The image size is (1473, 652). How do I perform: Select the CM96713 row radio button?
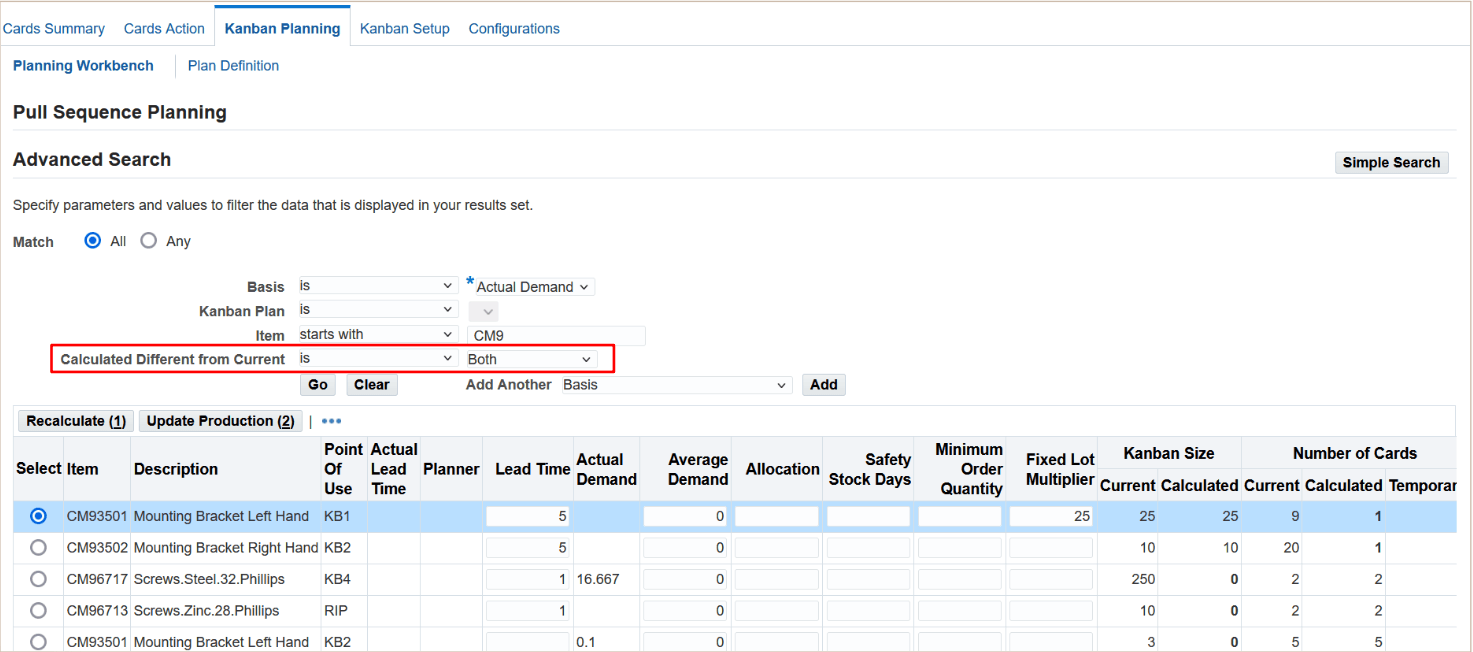(38, 610)
